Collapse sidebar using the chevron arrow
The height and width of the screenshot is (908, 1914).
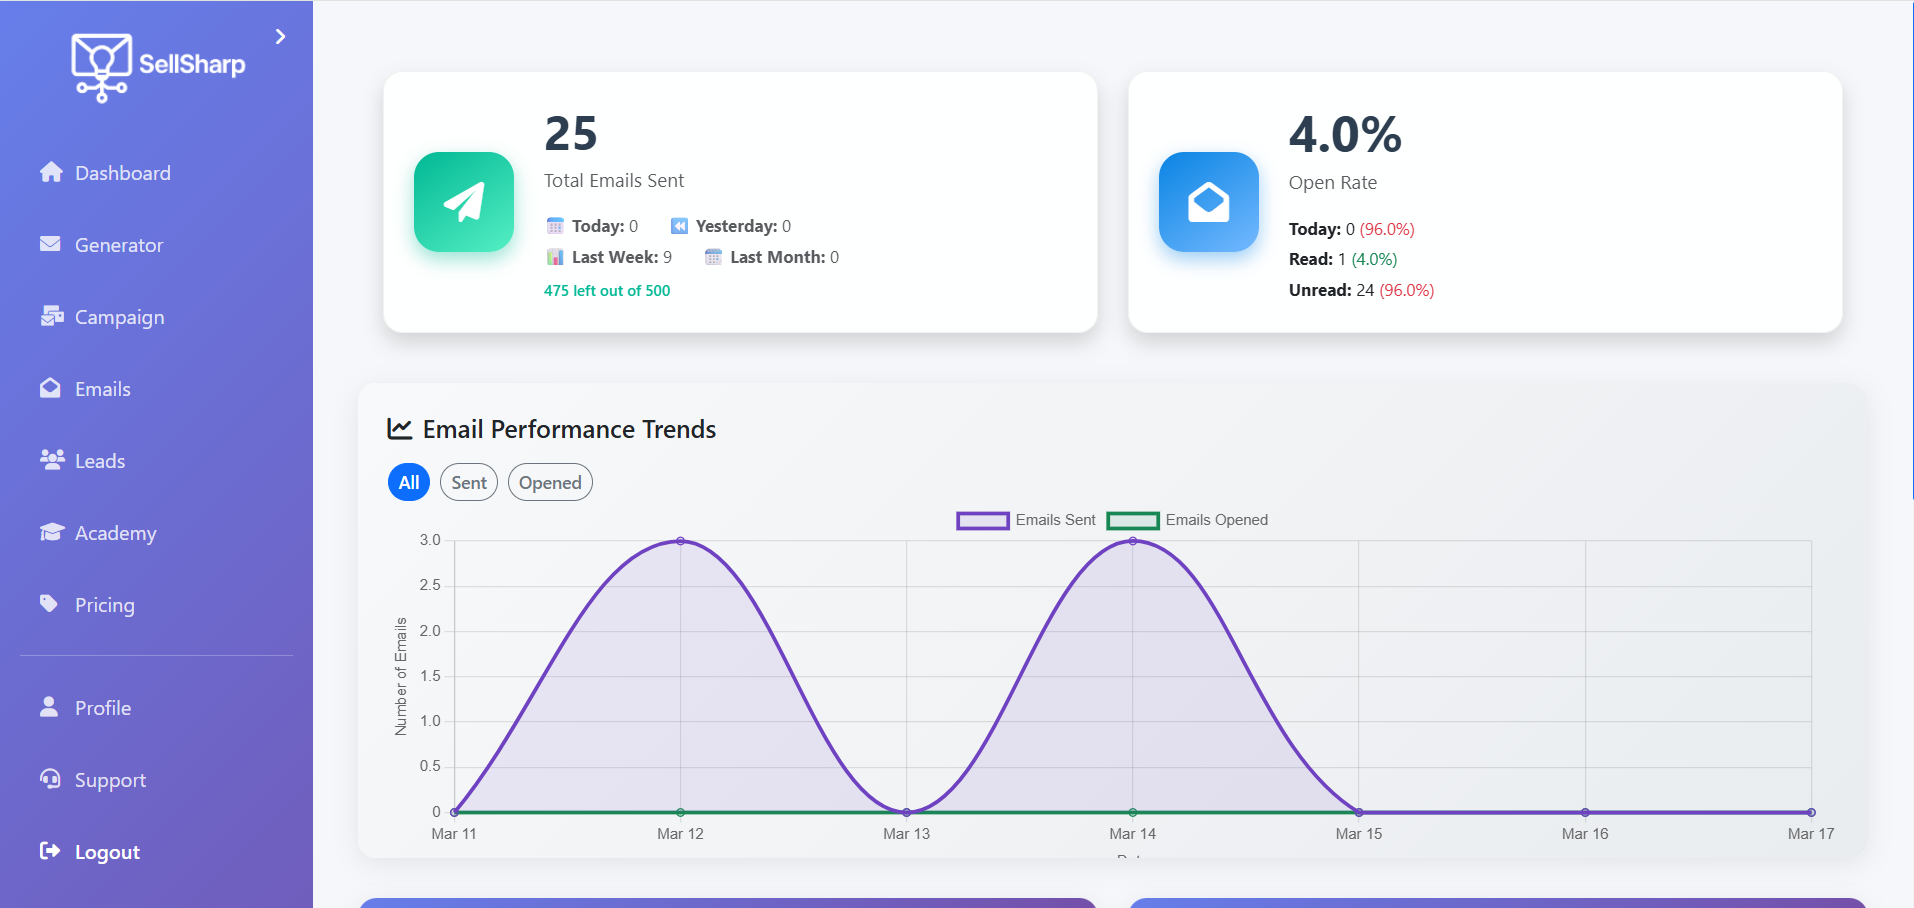point(281,37)
